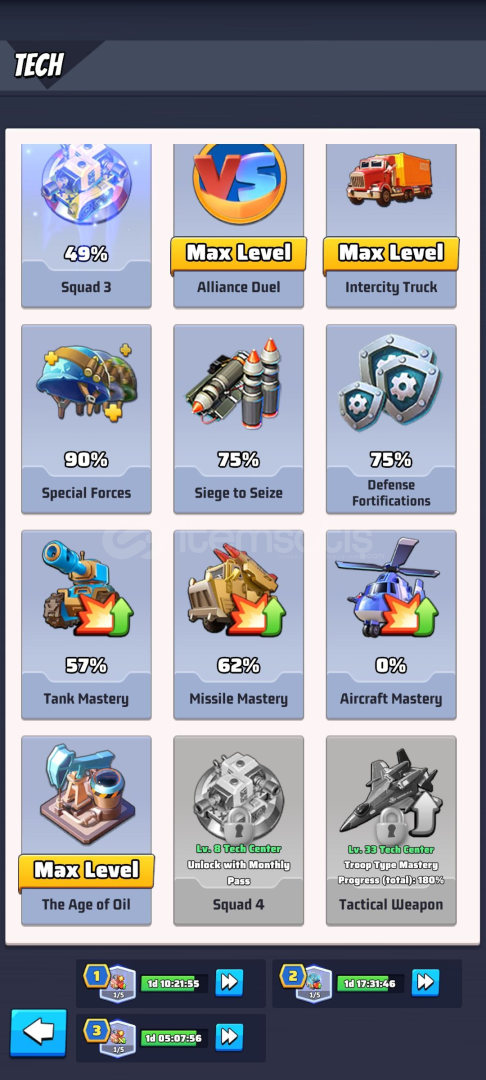
Task: Select research queue 3 badge icon
Action: click(x=110, y=1038)
